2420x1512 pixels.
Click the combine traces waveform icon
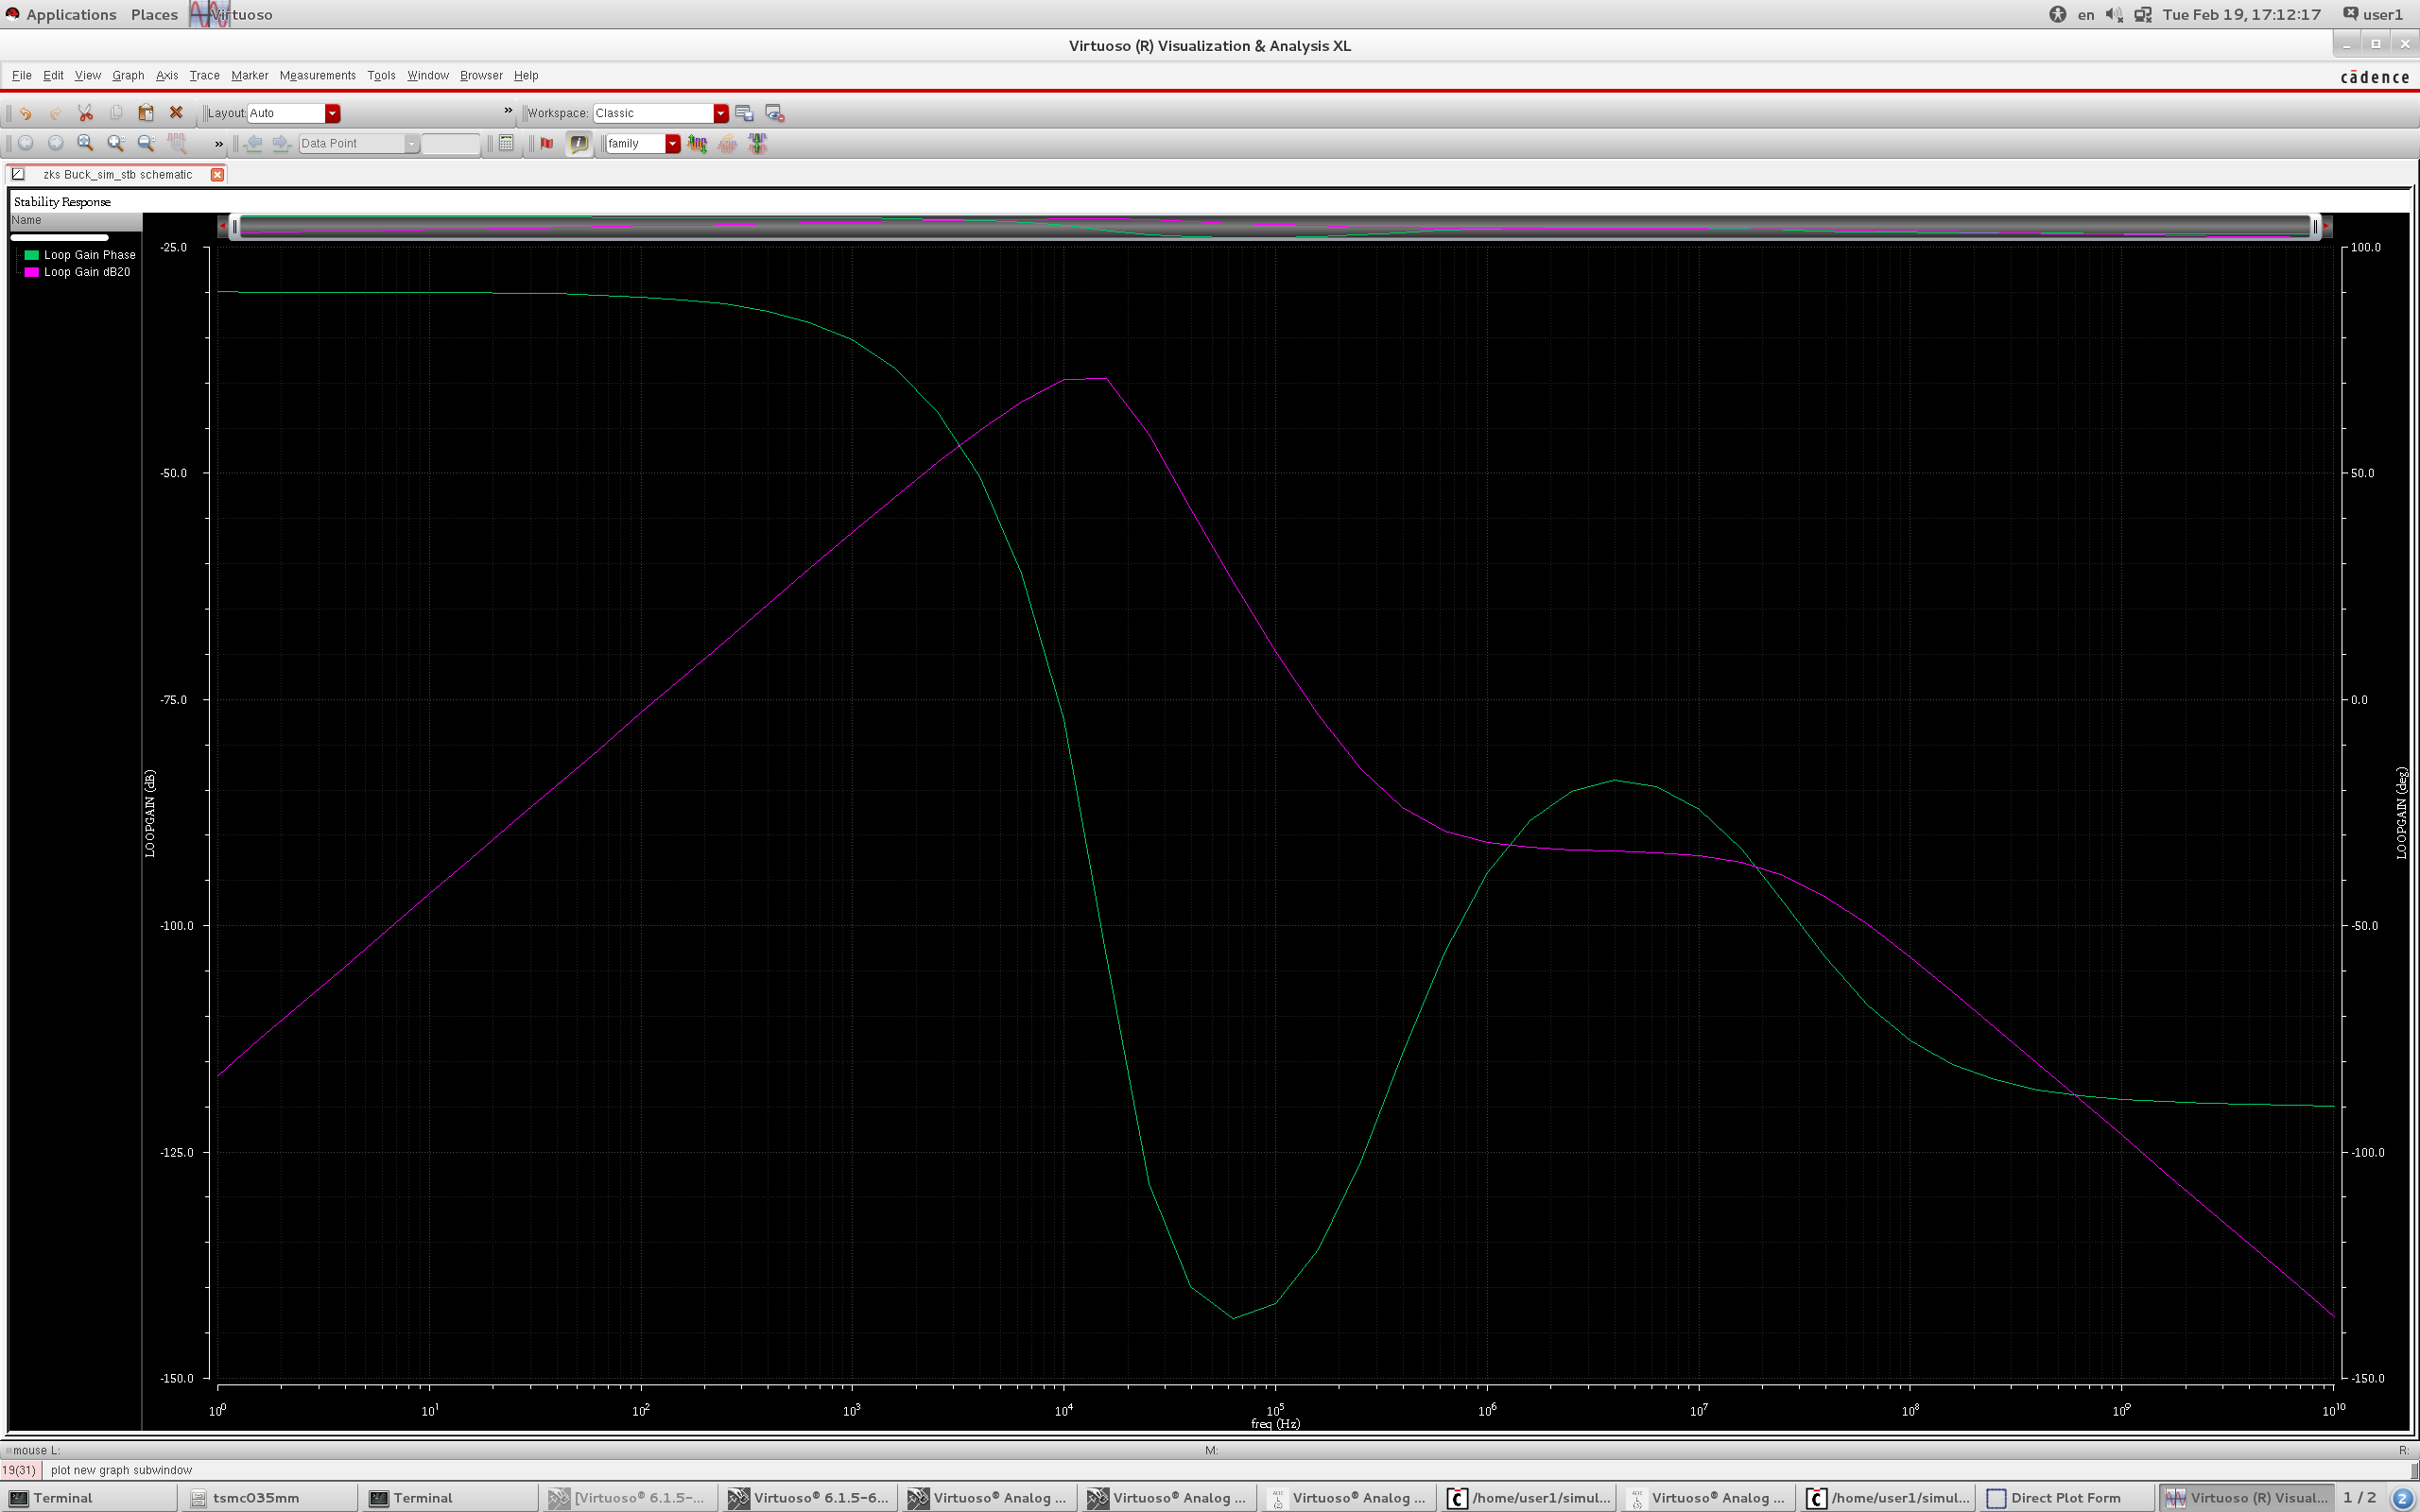pyautogui.click(x=757, y=143)
